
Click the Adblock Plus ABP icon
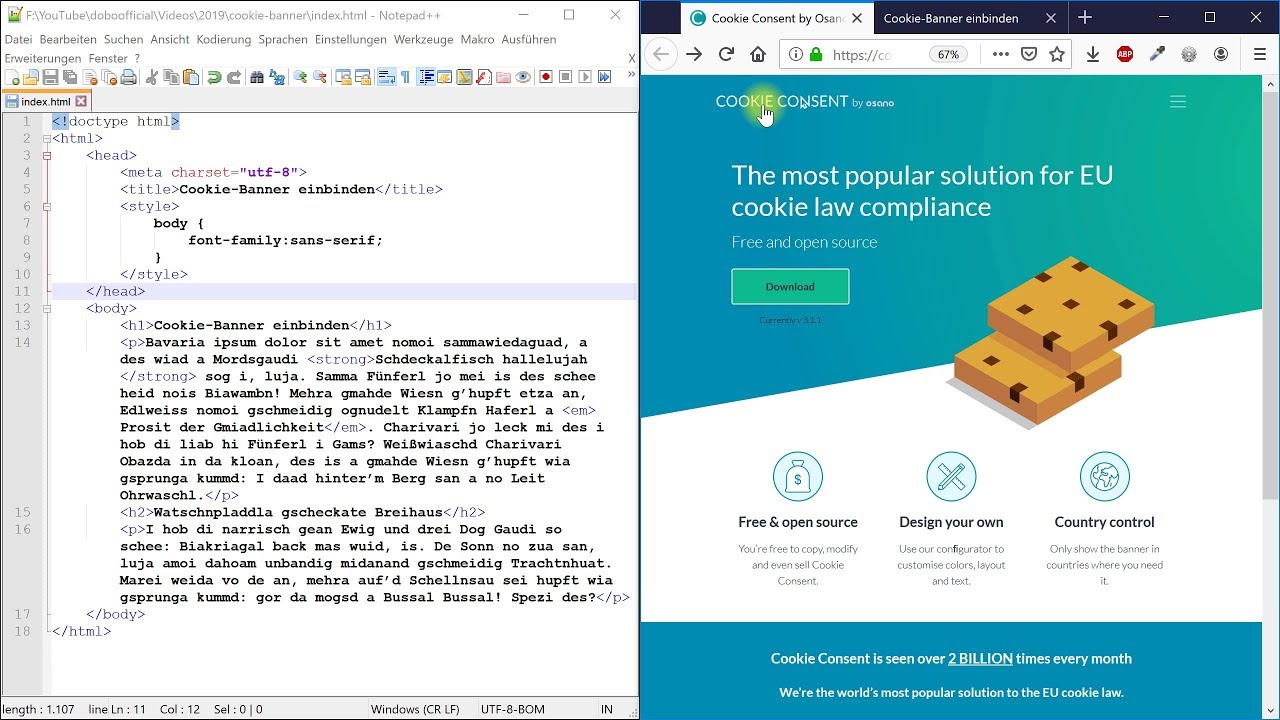[x=1125, y=55]
